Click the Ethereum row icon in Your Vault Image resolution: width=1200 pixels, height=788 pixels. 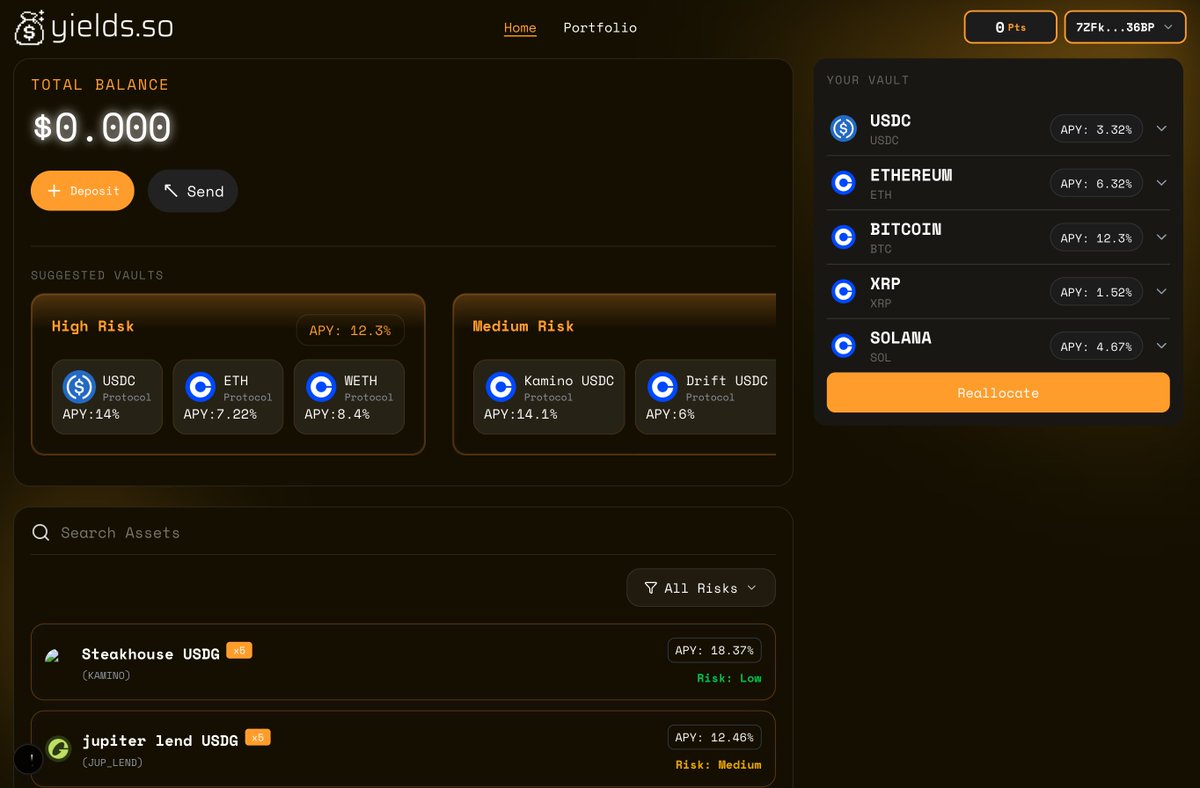(x=844, y=183)
